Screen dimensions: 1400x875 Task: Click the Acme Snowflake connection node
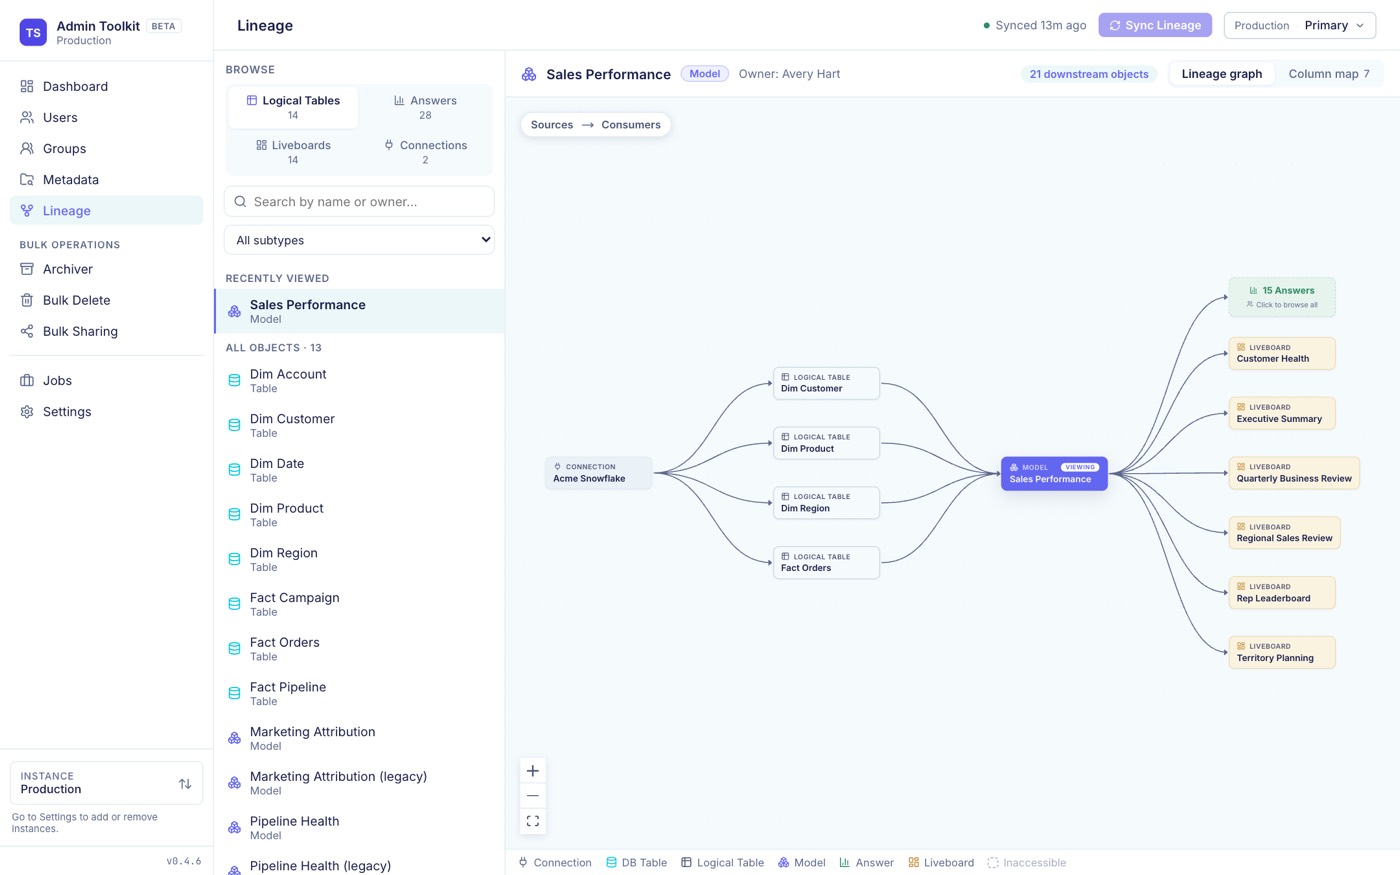(x=599, y=473)
